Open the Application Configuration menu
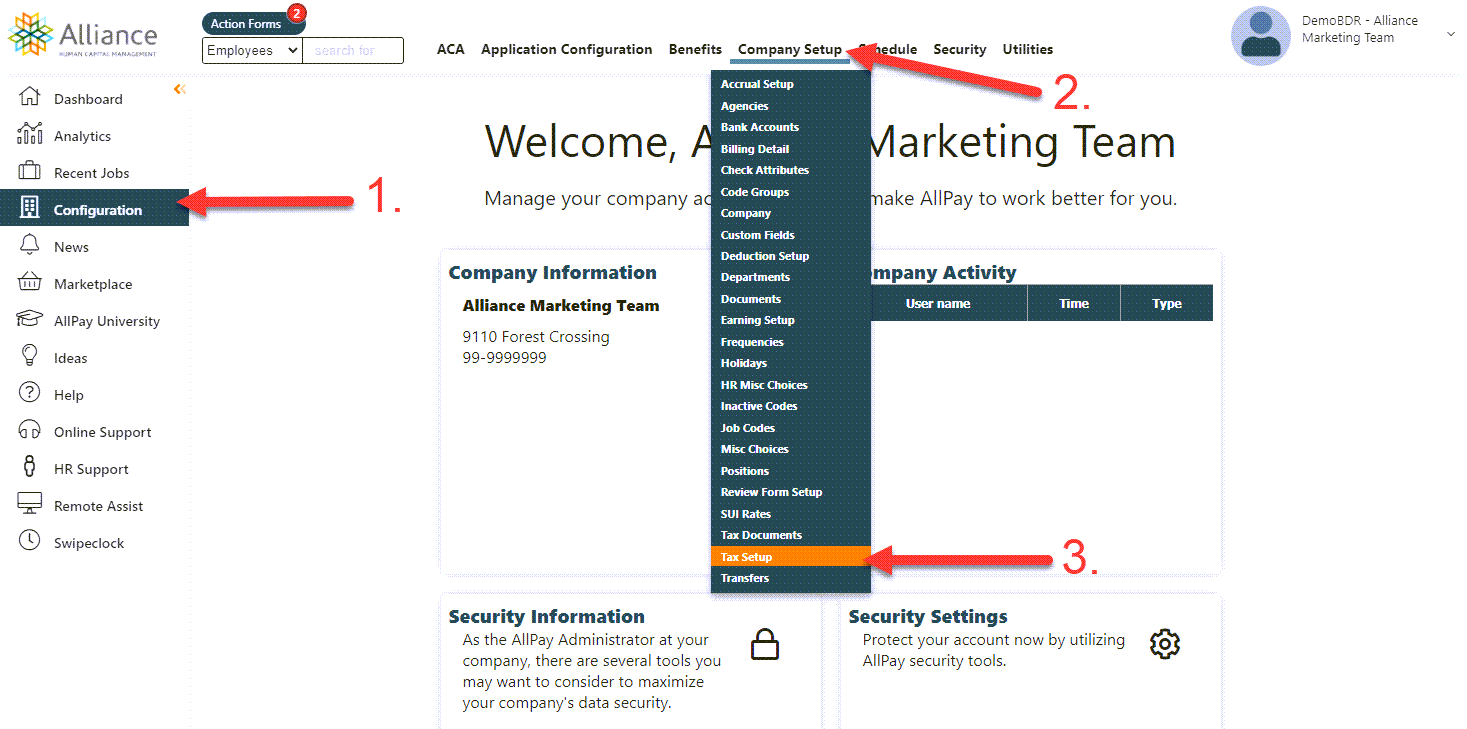1467x729 pixels. pos(567,49)
